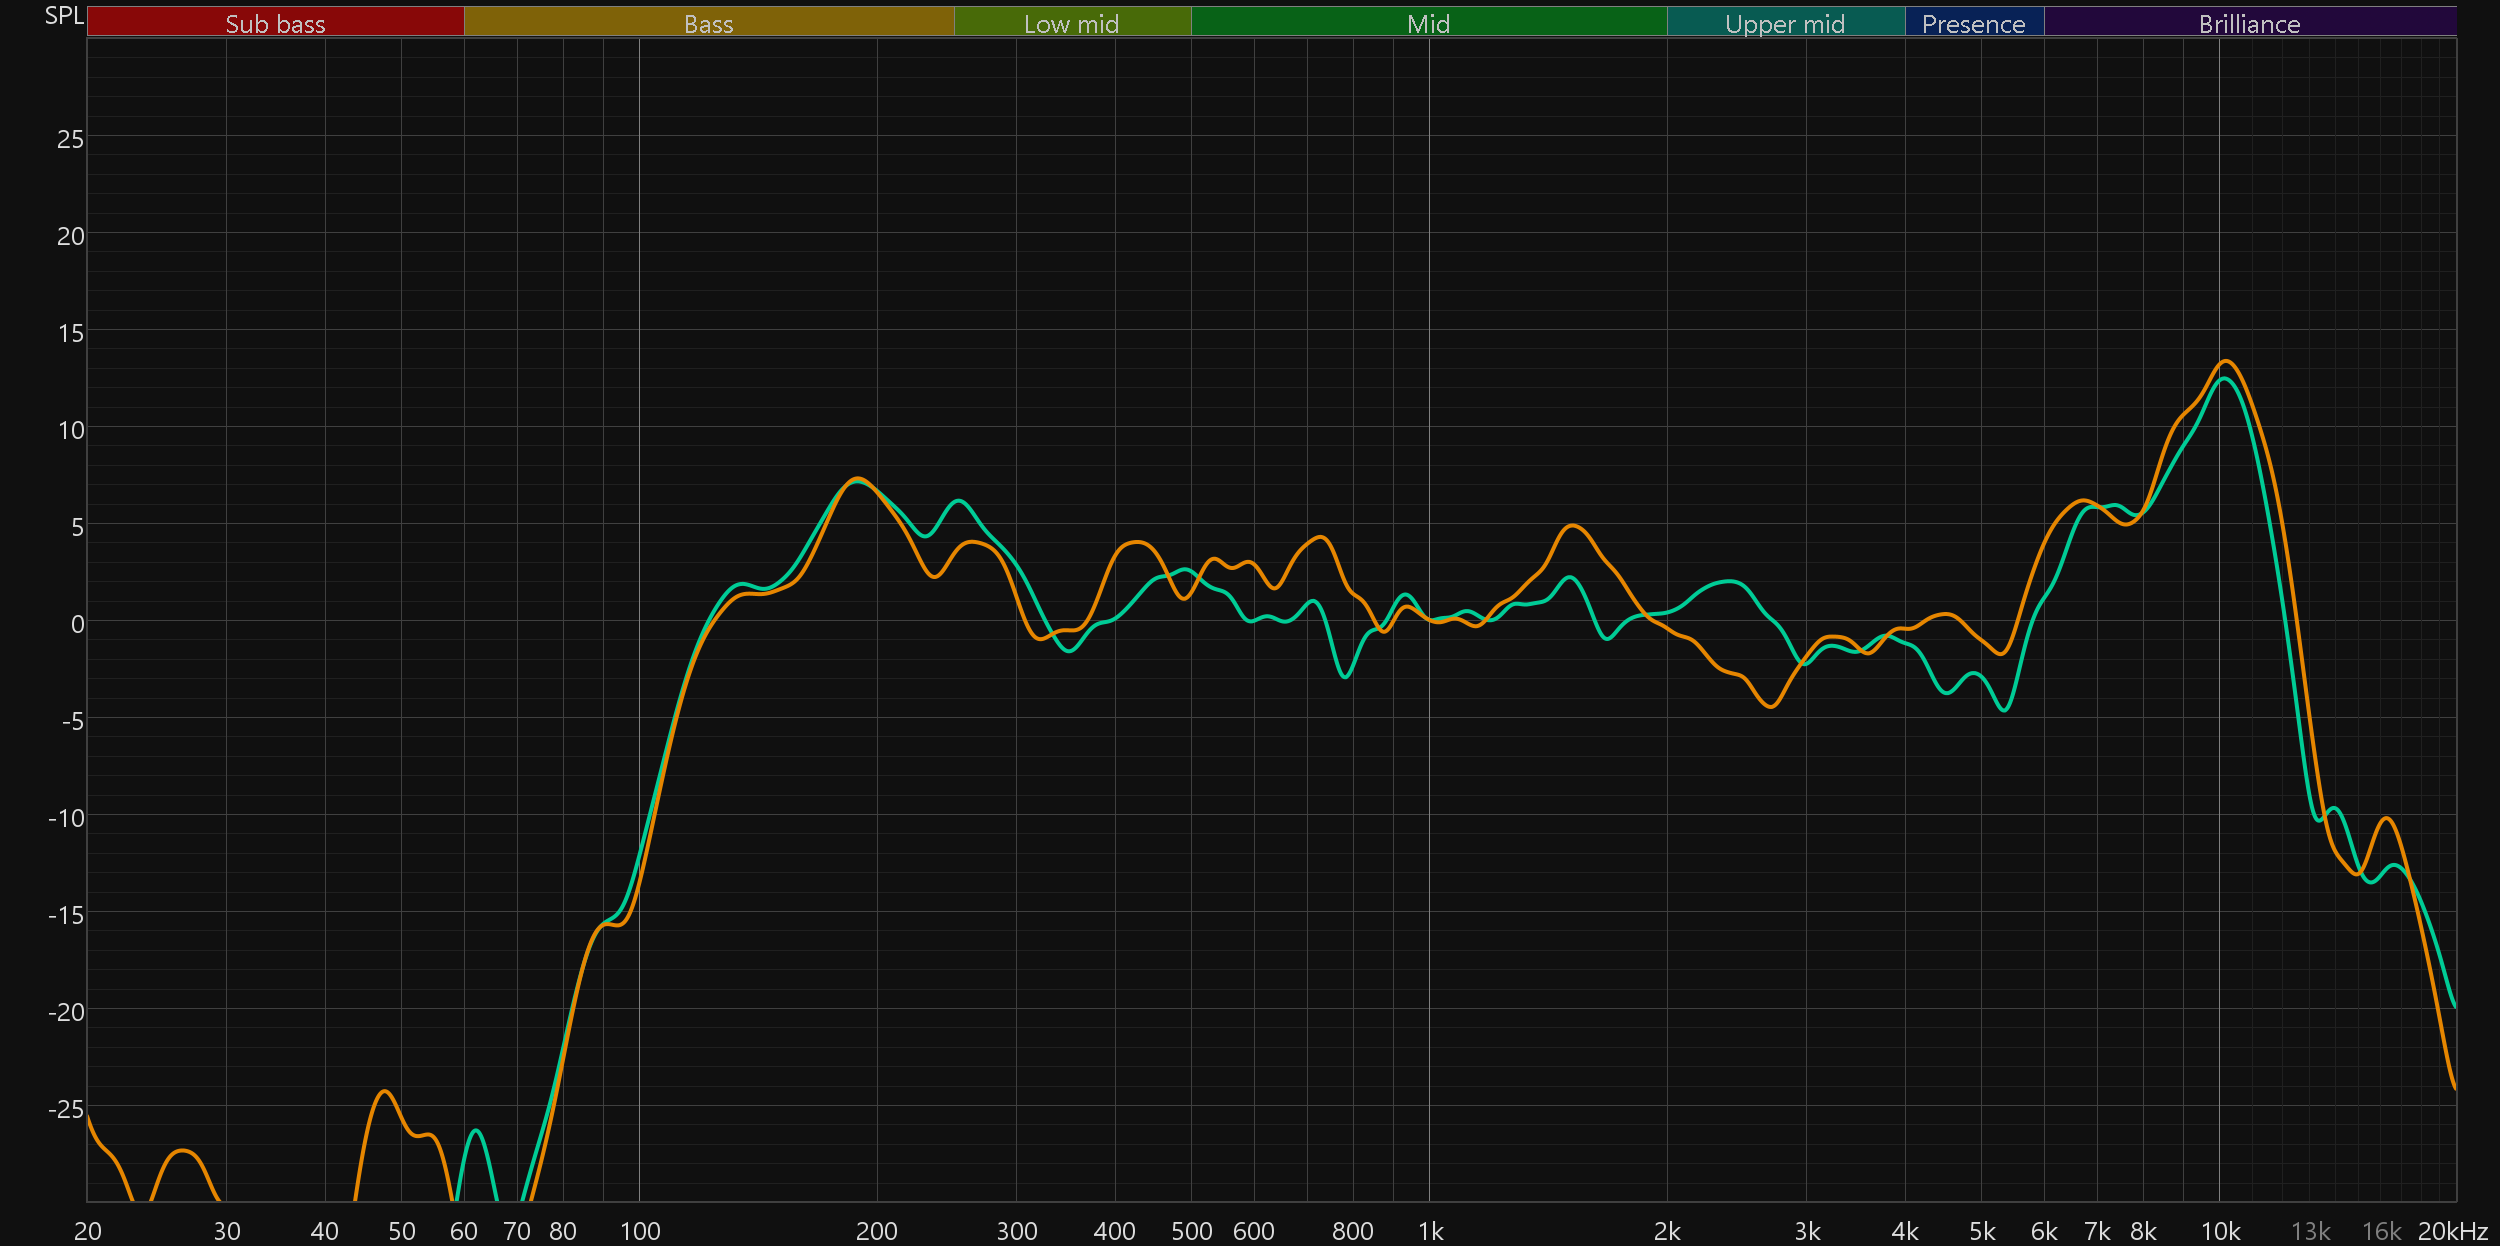This screenshot has height=1246, width=2500.
Task: Click the Brilliance band header
Action: point(2249,23)
